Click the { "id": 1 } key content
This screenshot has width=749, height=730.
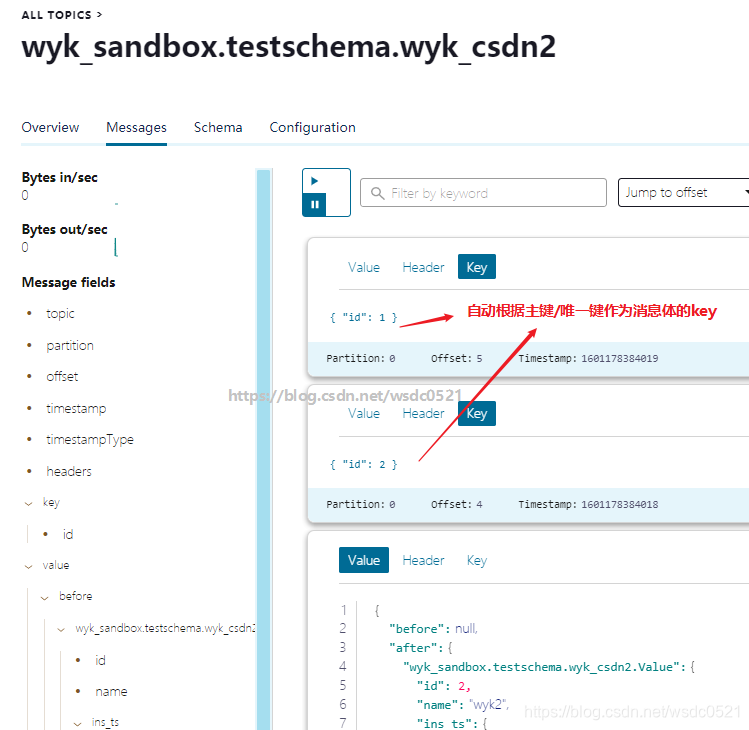364,318
